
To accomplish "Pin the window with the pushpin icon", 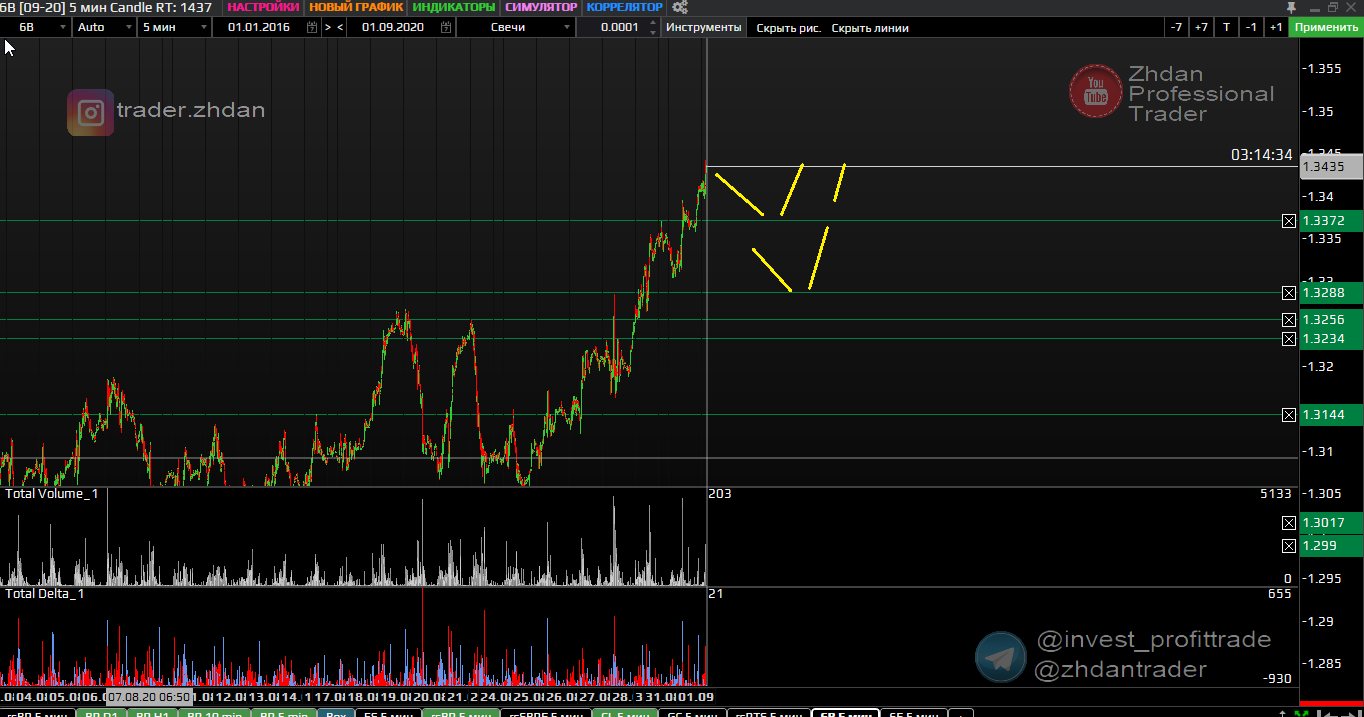I will [1290, 7].
